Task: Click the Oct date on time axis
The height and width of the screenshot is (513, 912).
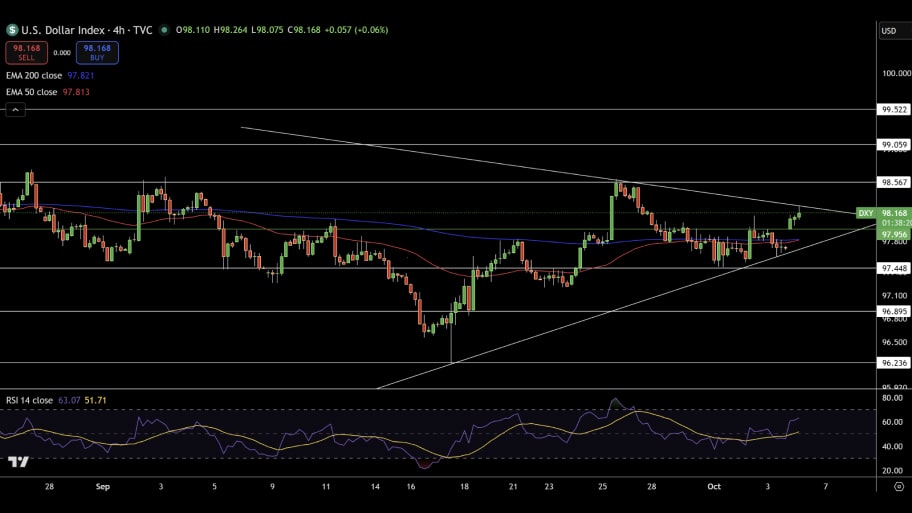Action: pyautogui.click(x=713, y=485)
